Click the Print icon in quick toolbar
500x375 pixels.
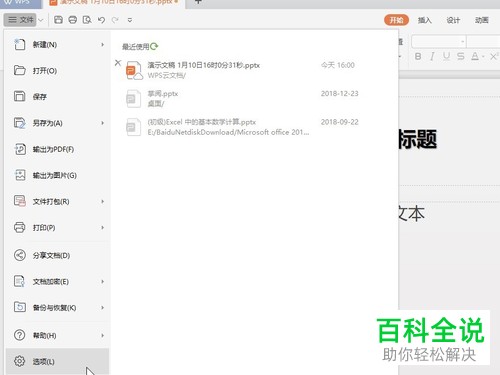[x=73, y=20]
